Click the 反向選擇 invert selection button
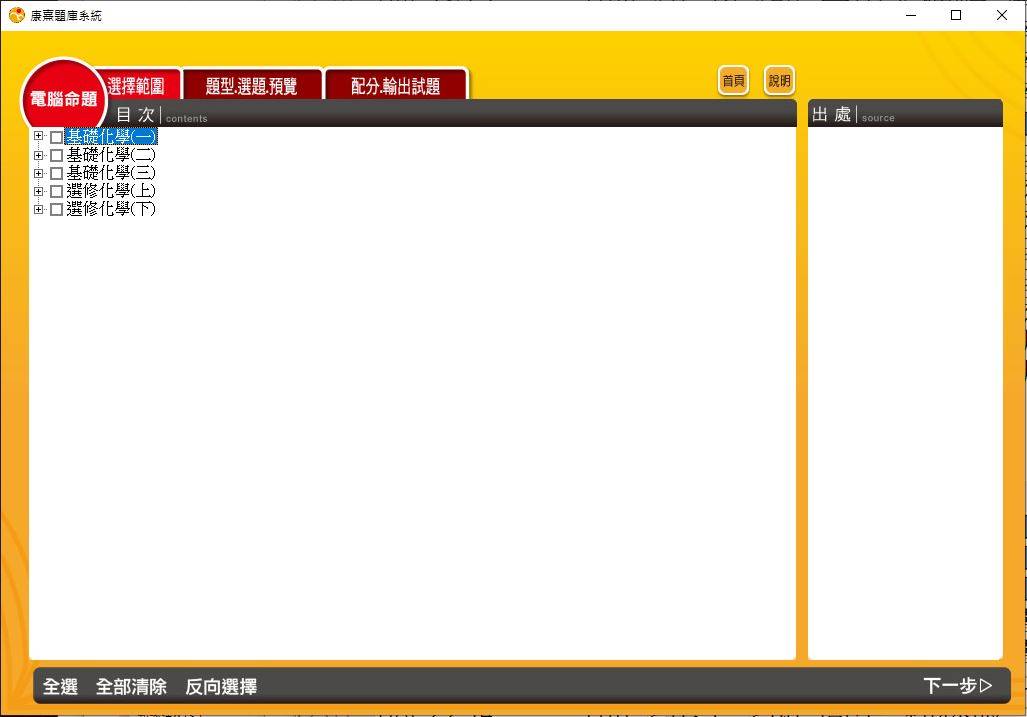This screenshot has width=1027, height=717. click(221, 686)
